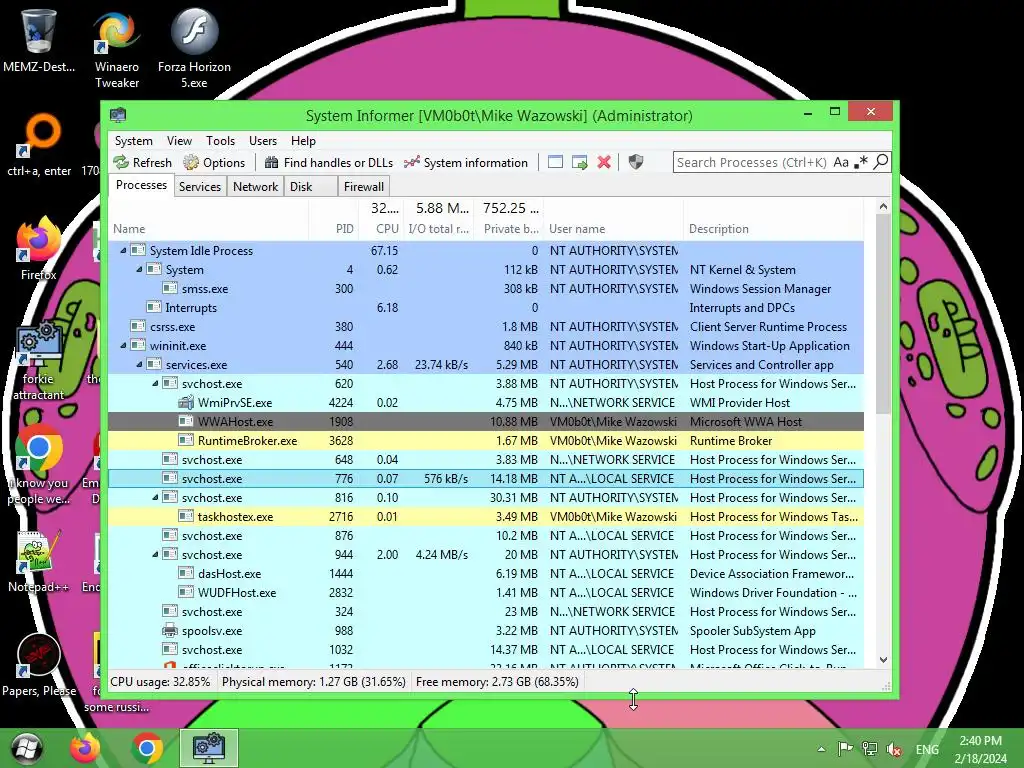The image size is (1024, 768).
Task: Click the red X terminate icon
Action: click(x=604, y=163)
